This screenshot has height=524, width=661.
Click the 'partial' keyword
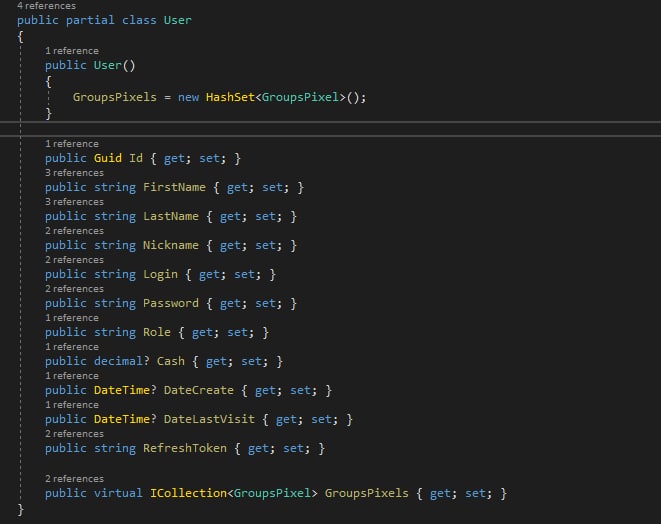[90, 20]
